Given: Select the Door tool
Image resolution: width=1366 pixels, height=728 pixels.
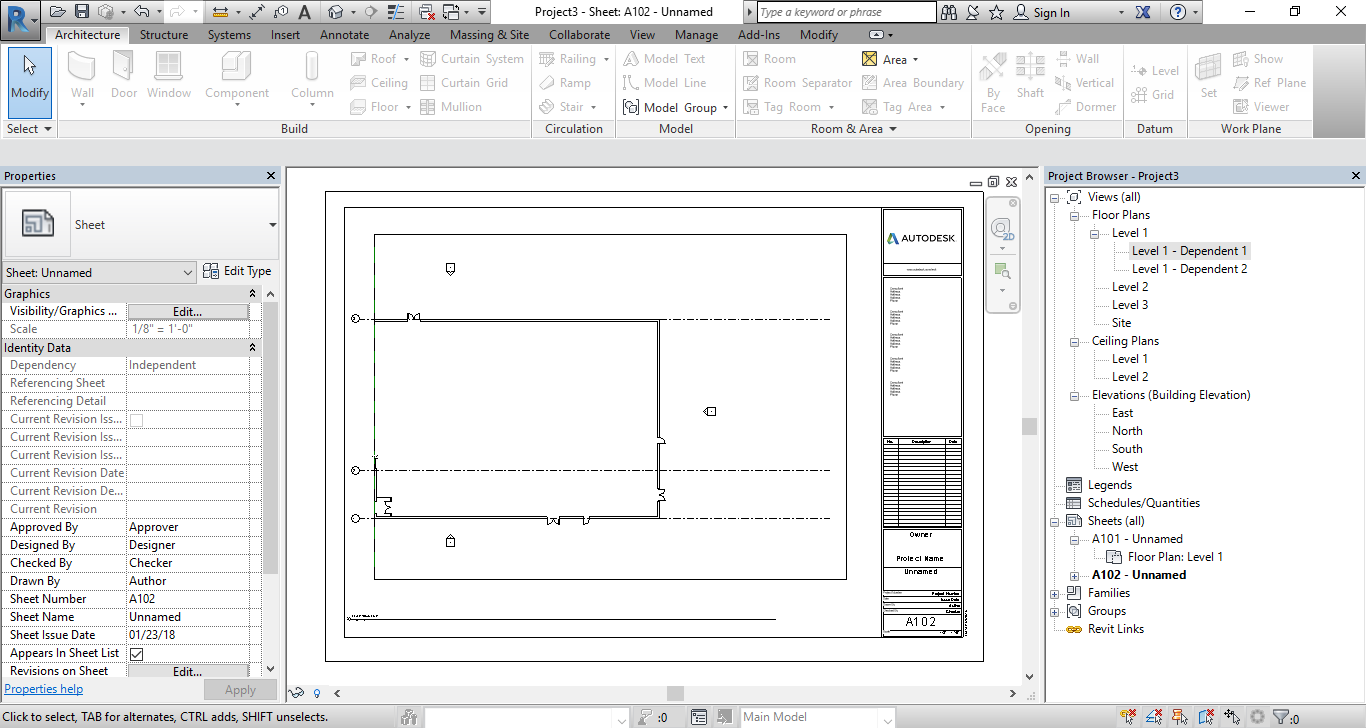Looking at the screenshot, I should click(124, 76).
